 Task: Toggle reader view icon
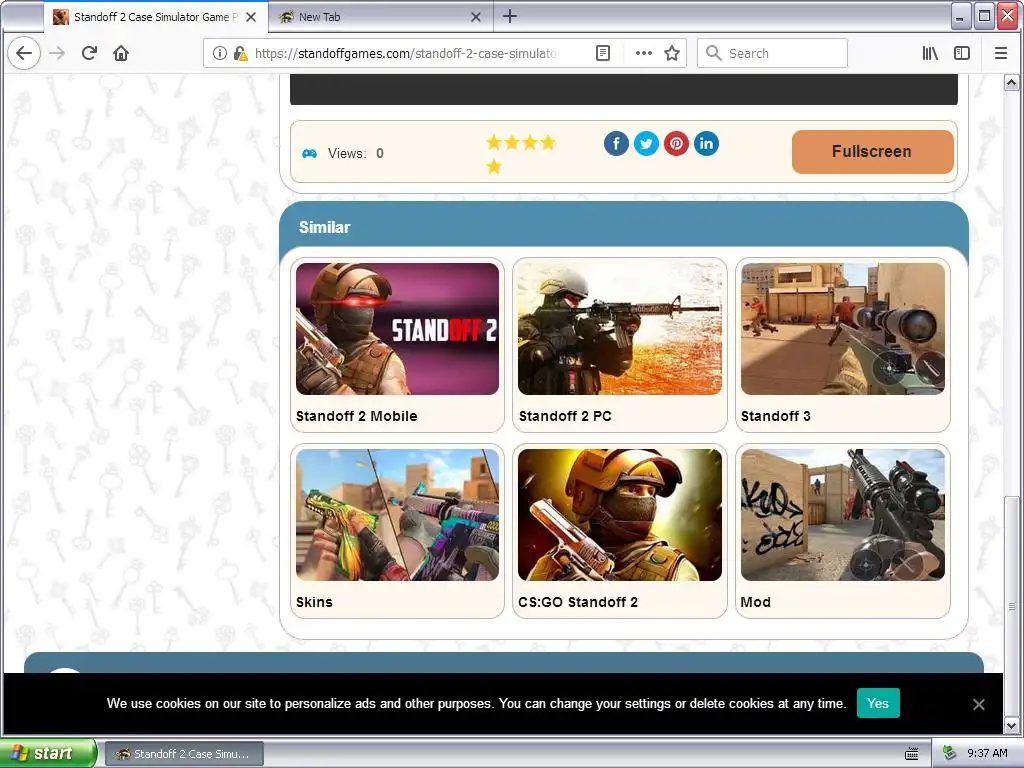coord(603,53)
